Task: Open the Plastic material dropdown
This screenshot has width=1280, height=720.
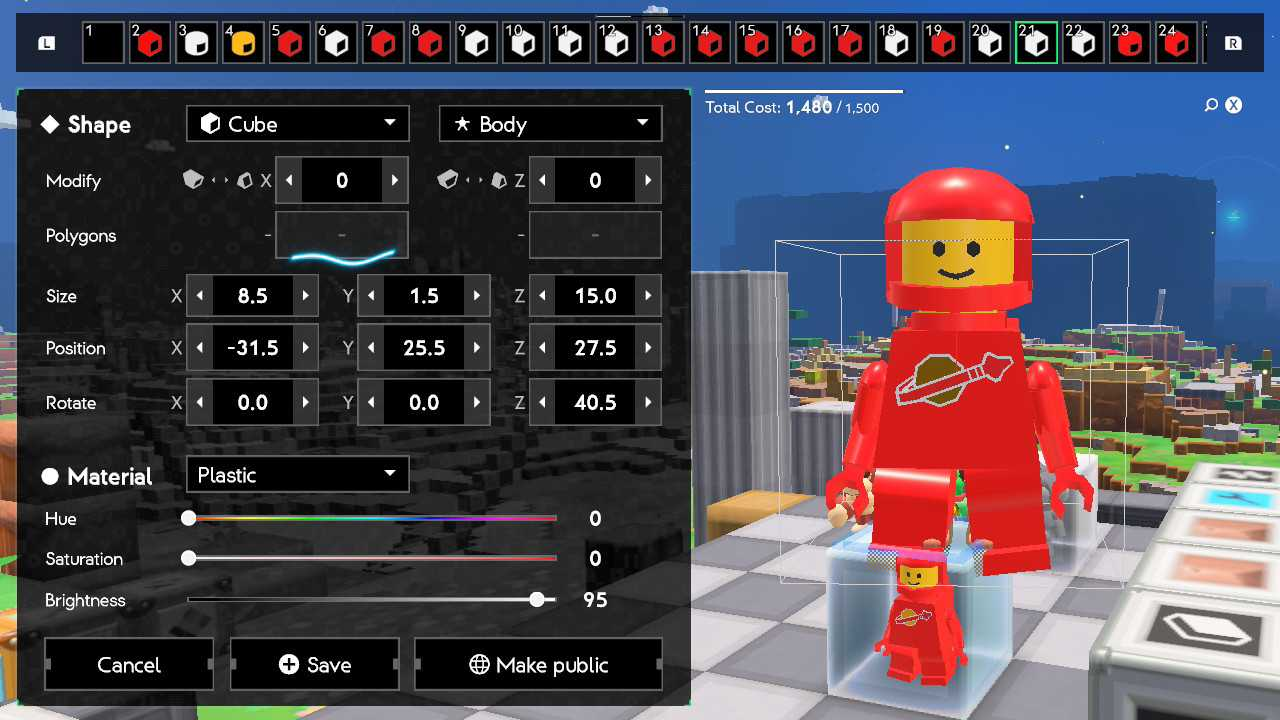Action: click(x=298, y=475)
